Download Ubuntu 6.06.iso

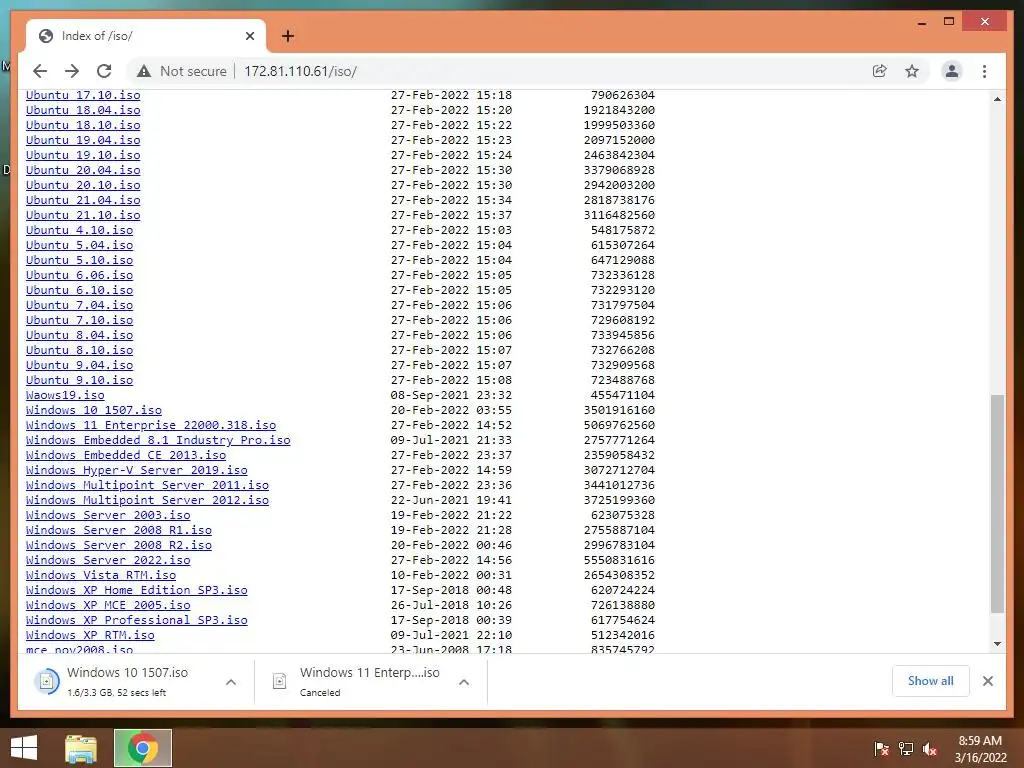click(x=80, y=276)
